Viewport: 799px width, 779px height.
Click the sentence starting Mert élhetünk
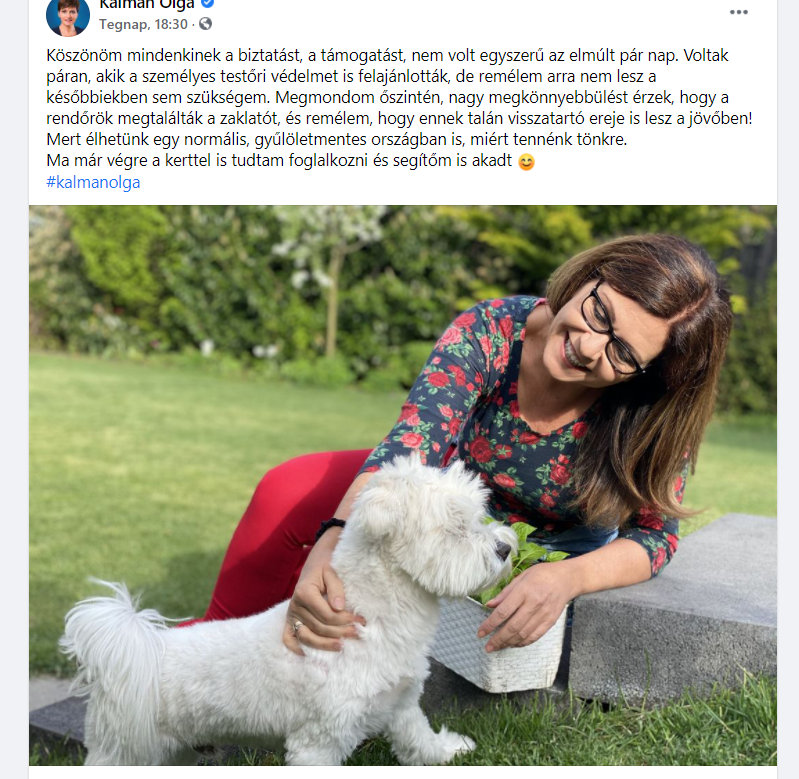(x=336, y=139)
